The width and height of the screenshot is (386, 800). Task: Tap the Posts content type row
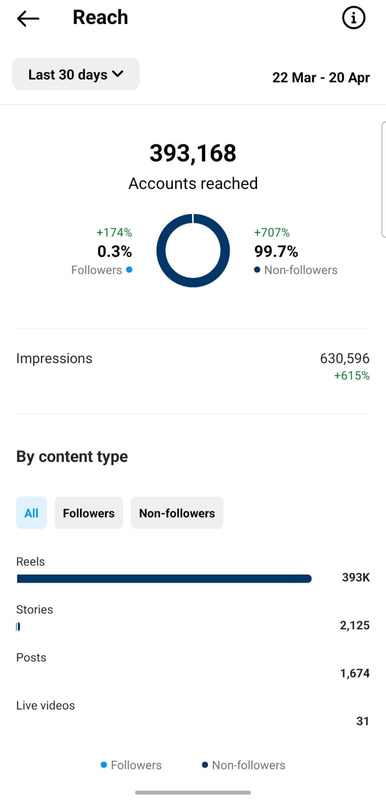193,665
